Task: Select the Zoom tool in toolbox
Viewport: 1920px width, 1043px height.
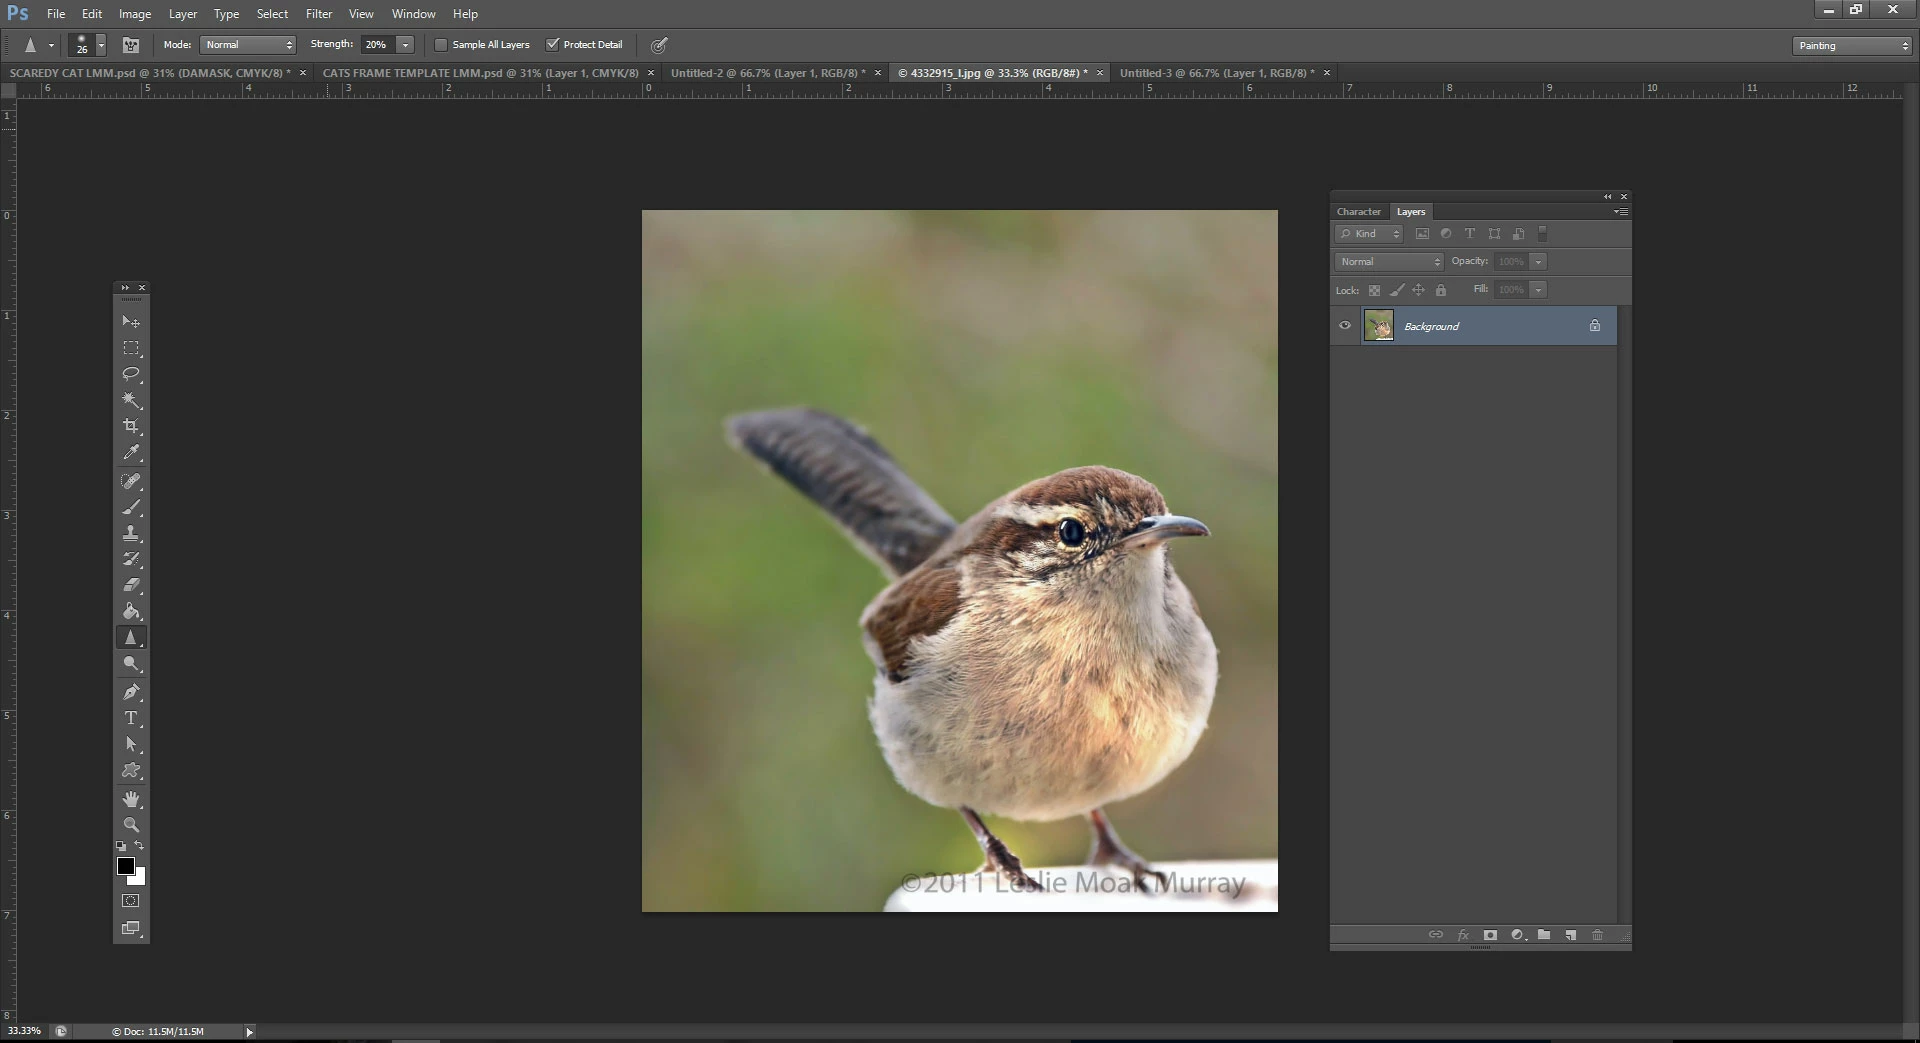Action: (131, 825)
